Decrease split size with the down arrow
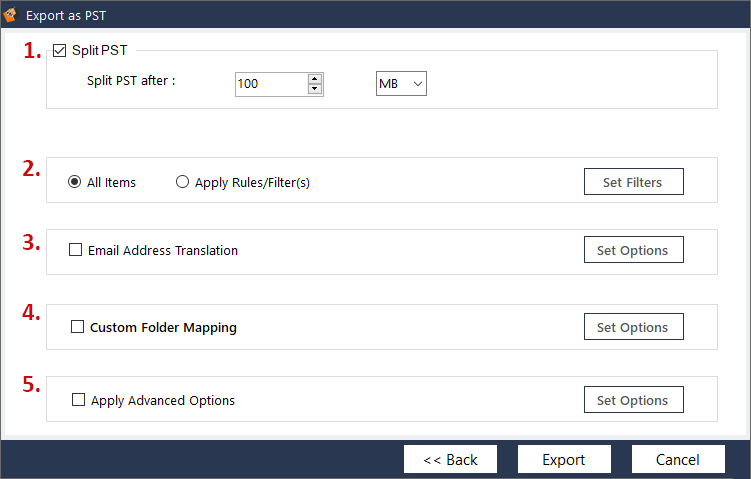The width and height of the screenshot is (751, 479). pos(315,90)
